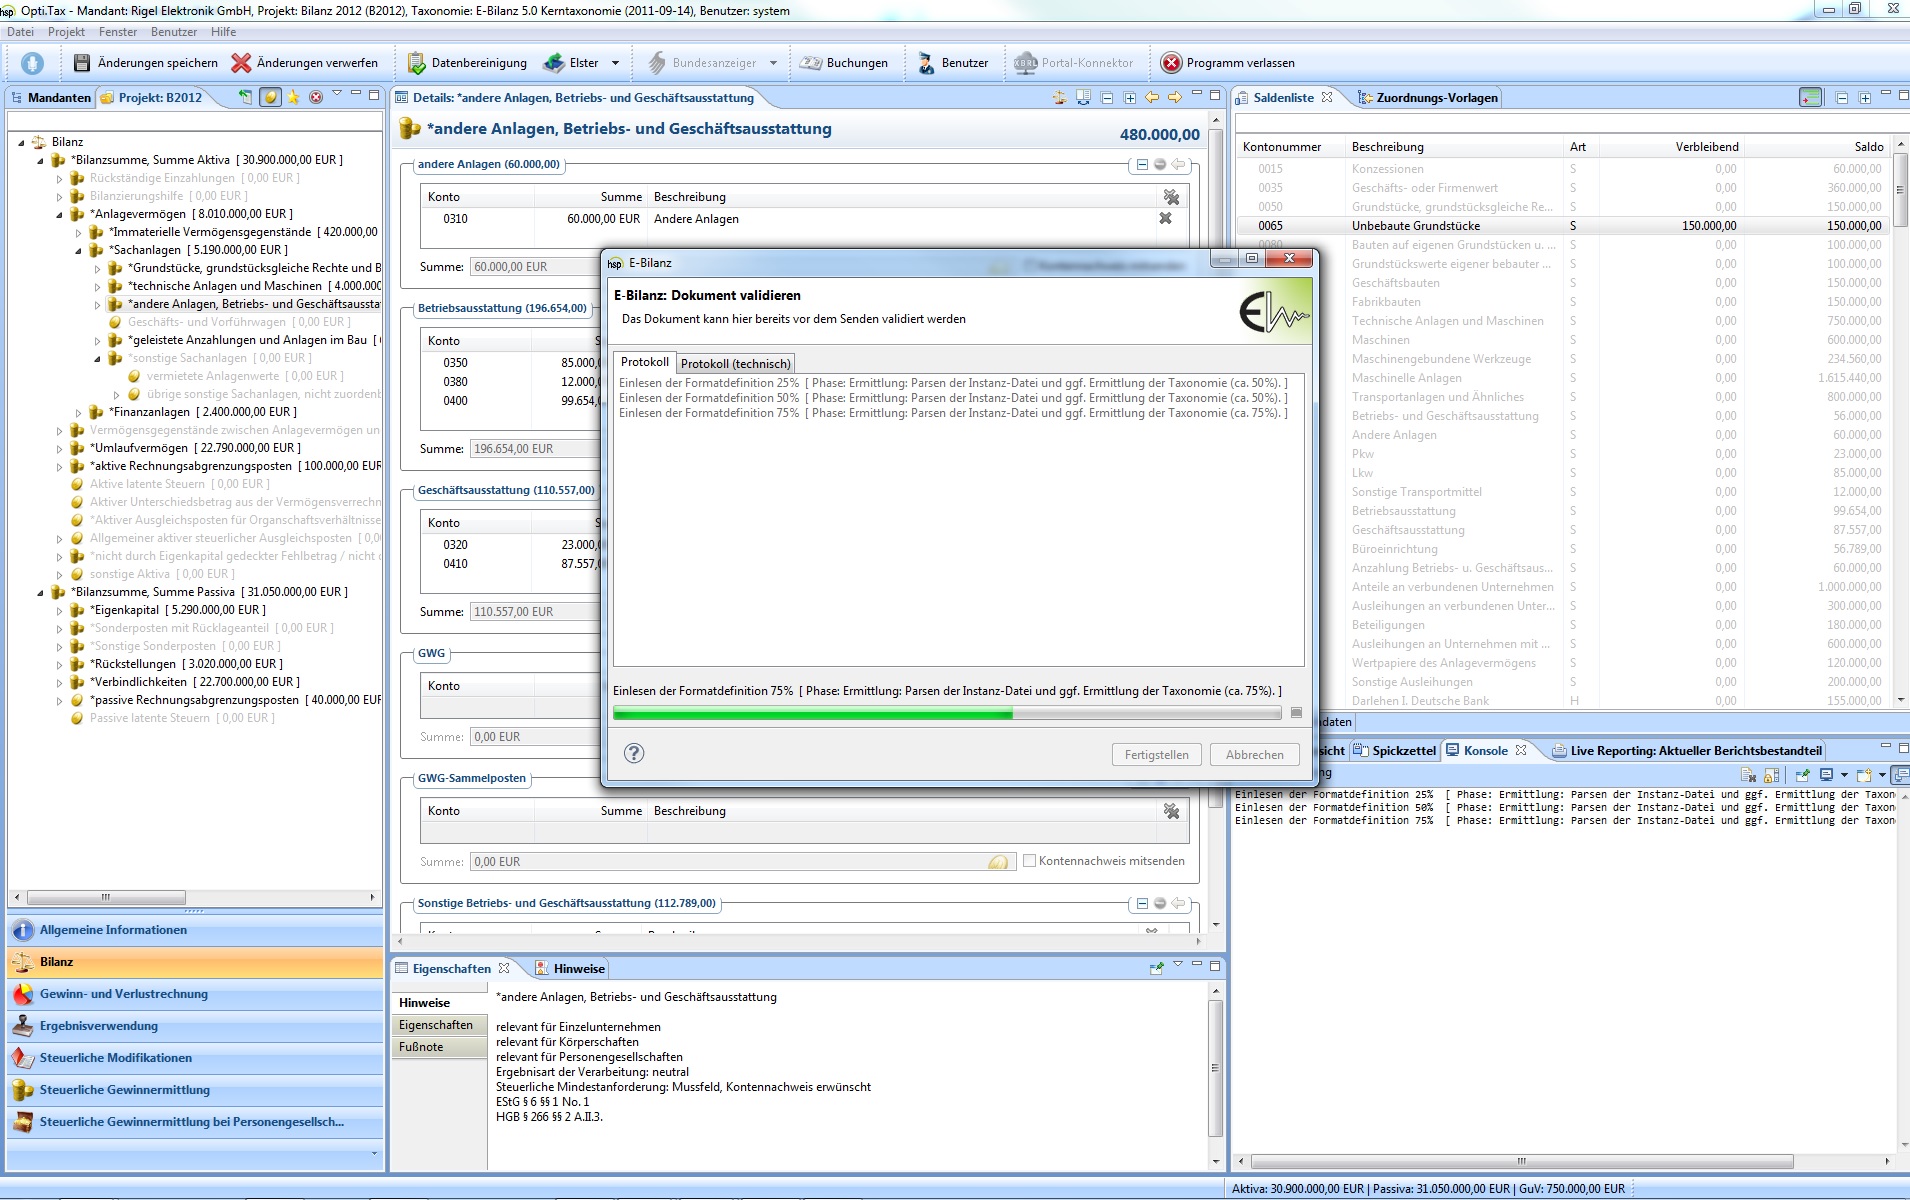Click collapse-all icon in Saldenliste toolbar
Viewport: 1910px width, 1200px height.
click(x=1842, y=98)
